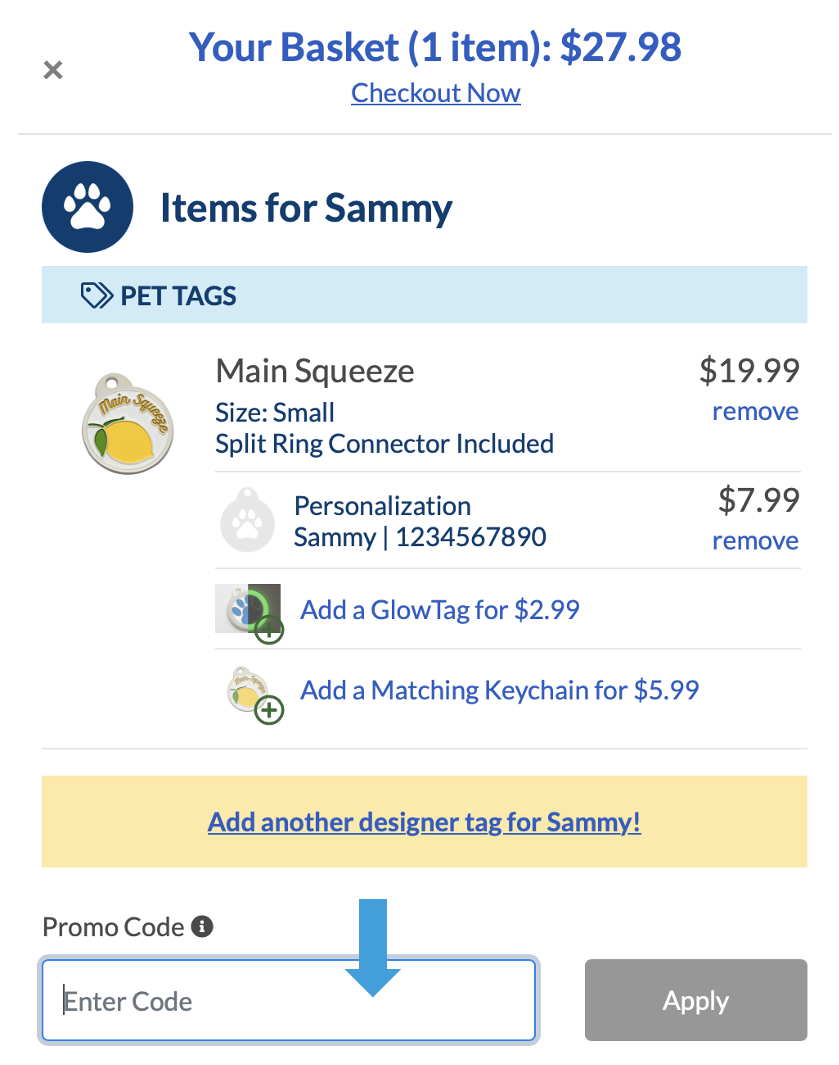Click the Personalization paw tag icon

[x=247, y=520]
